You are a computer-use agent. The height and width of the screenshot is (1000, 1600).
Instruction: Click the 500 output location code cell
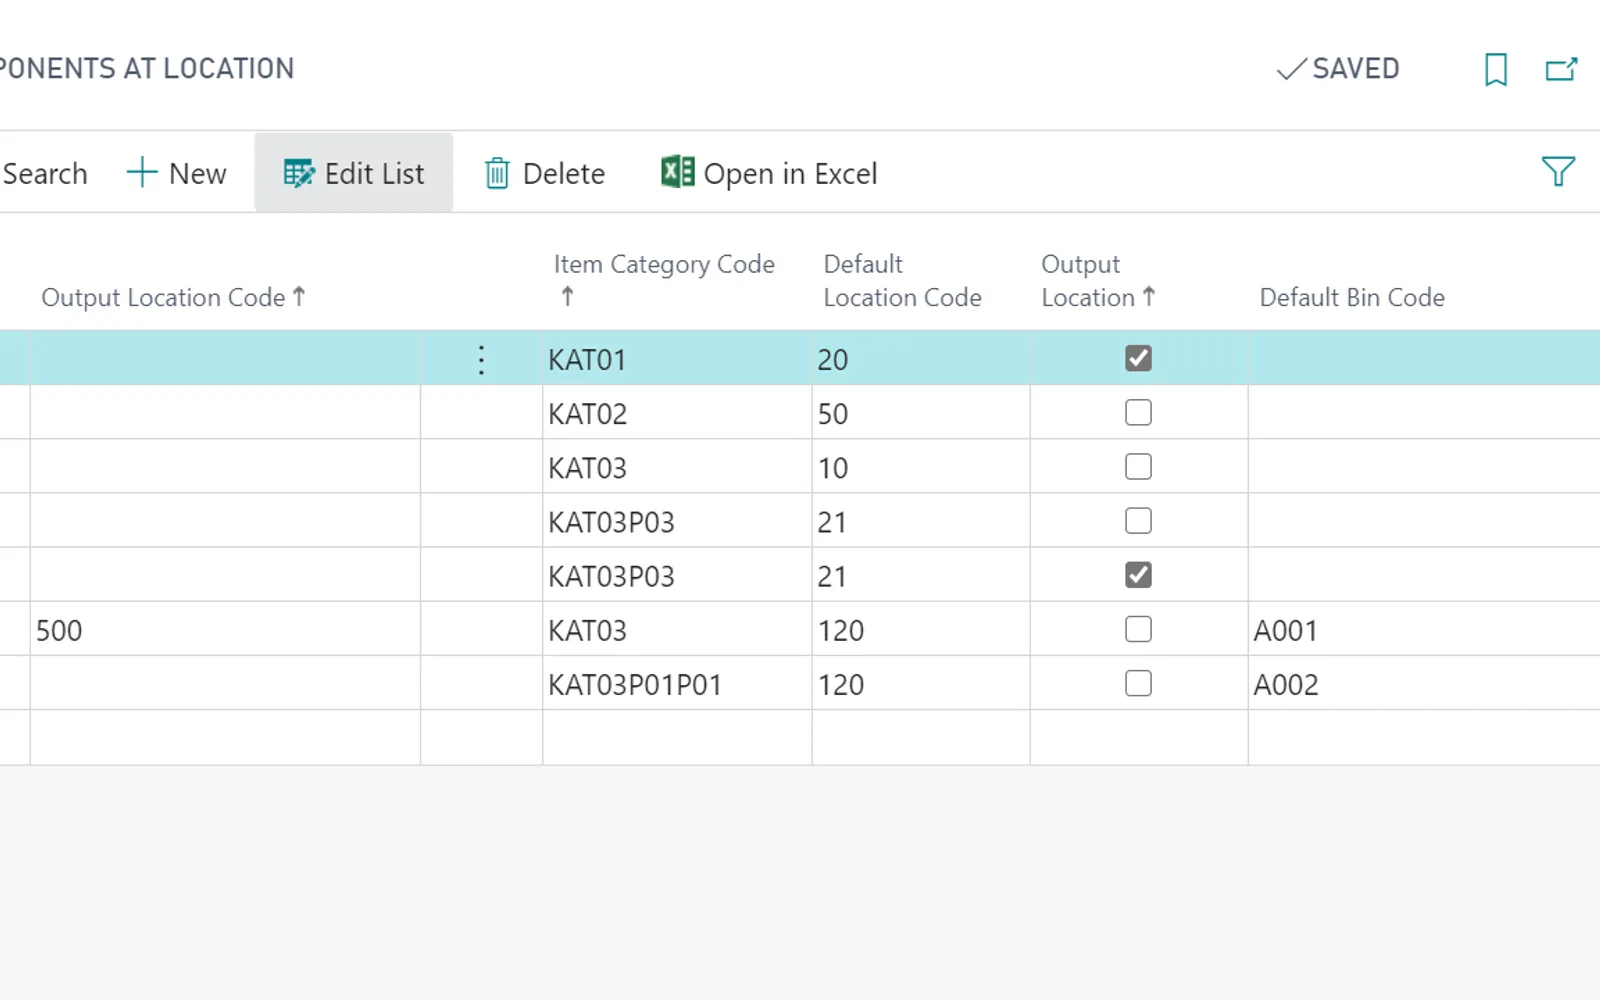click(x=225, y=630)
